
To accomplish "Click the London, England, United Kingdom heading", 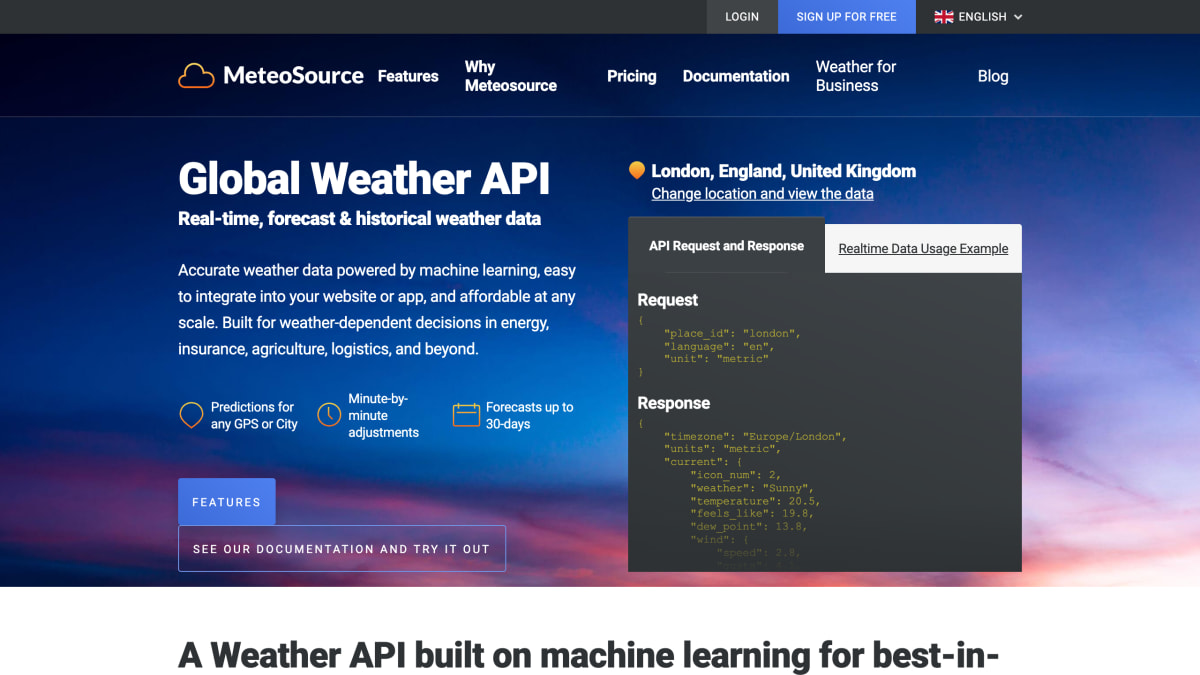I will tap(783, 171).
